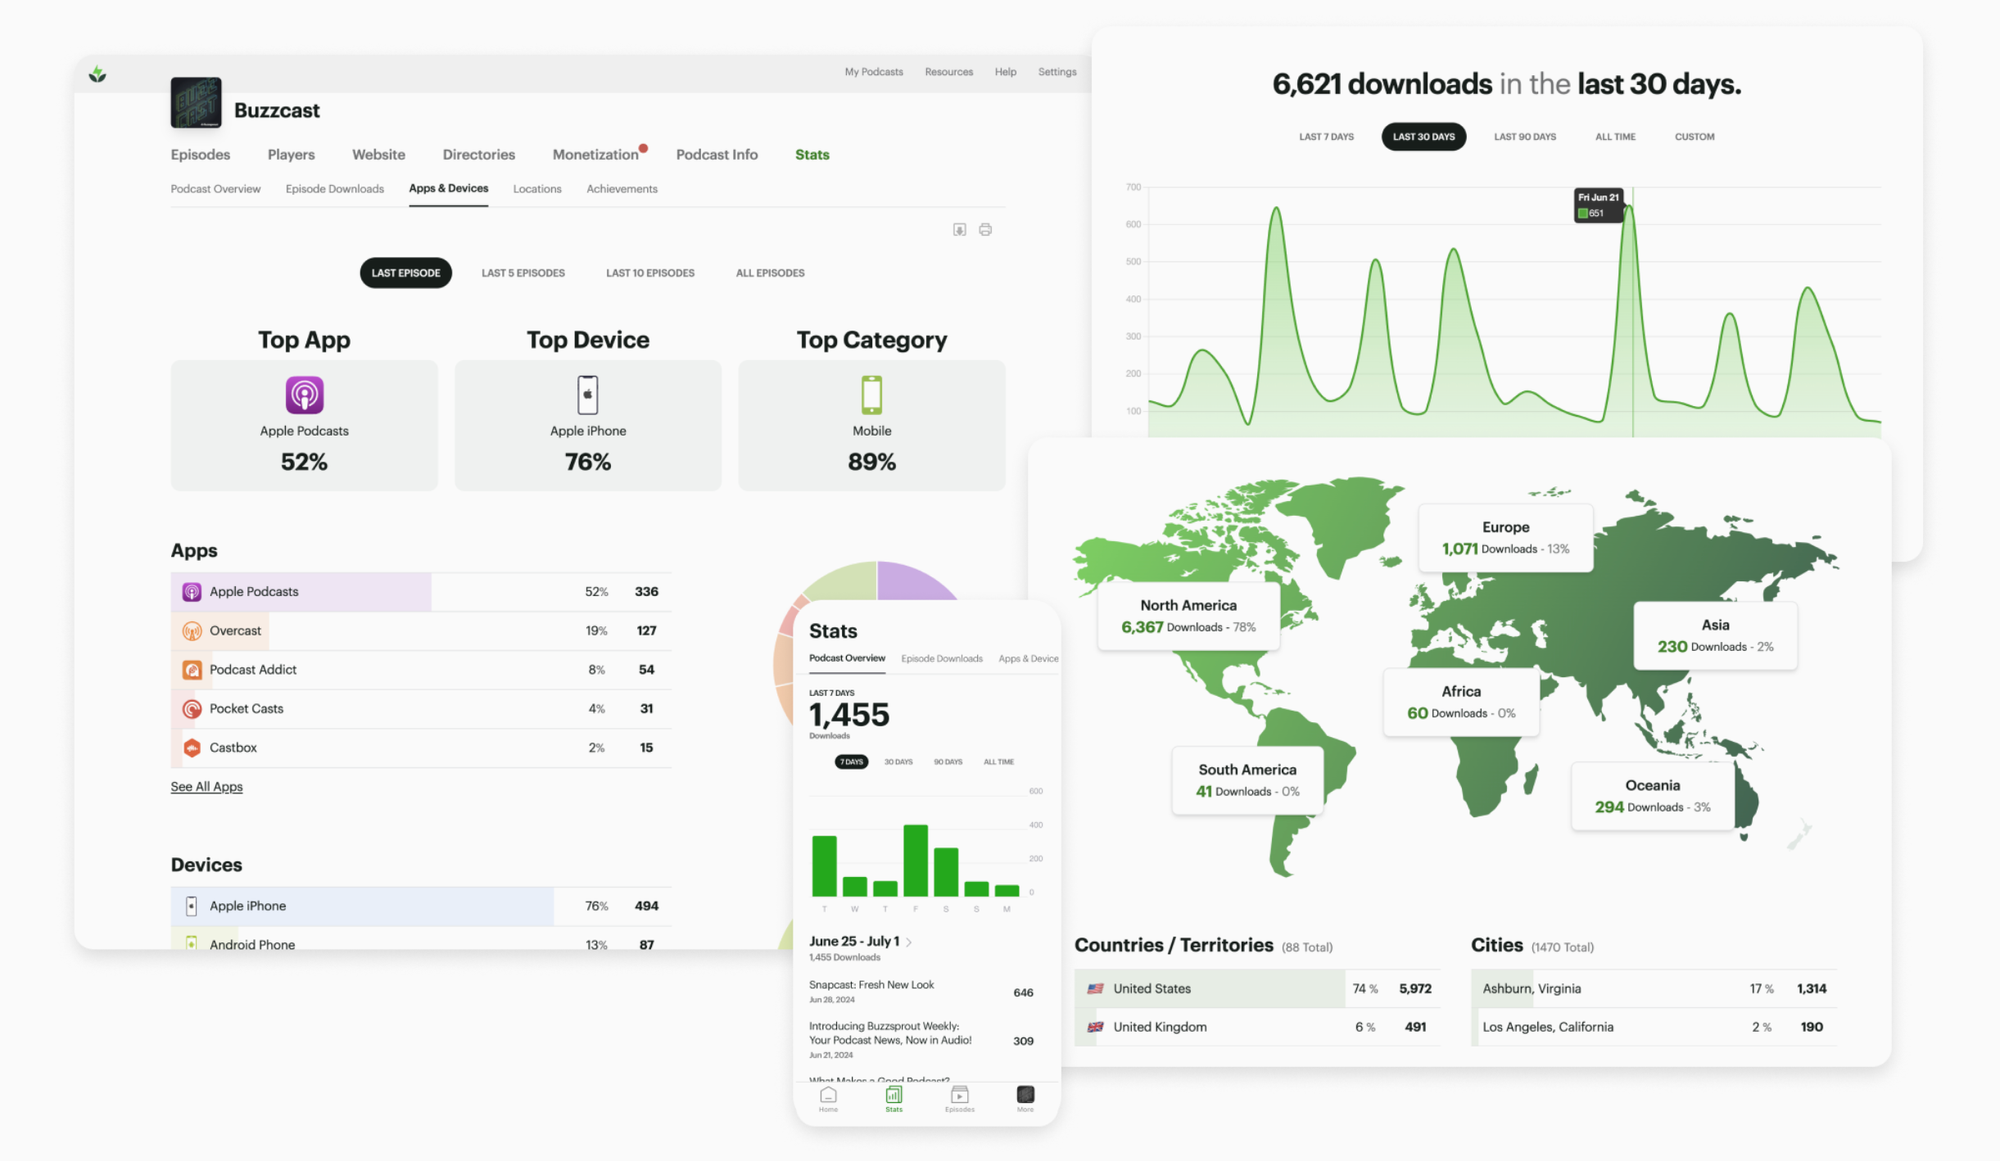2000x1161 pixels.
Task: Select 30 DAYS in mobile stats
Action: (898, 762)
